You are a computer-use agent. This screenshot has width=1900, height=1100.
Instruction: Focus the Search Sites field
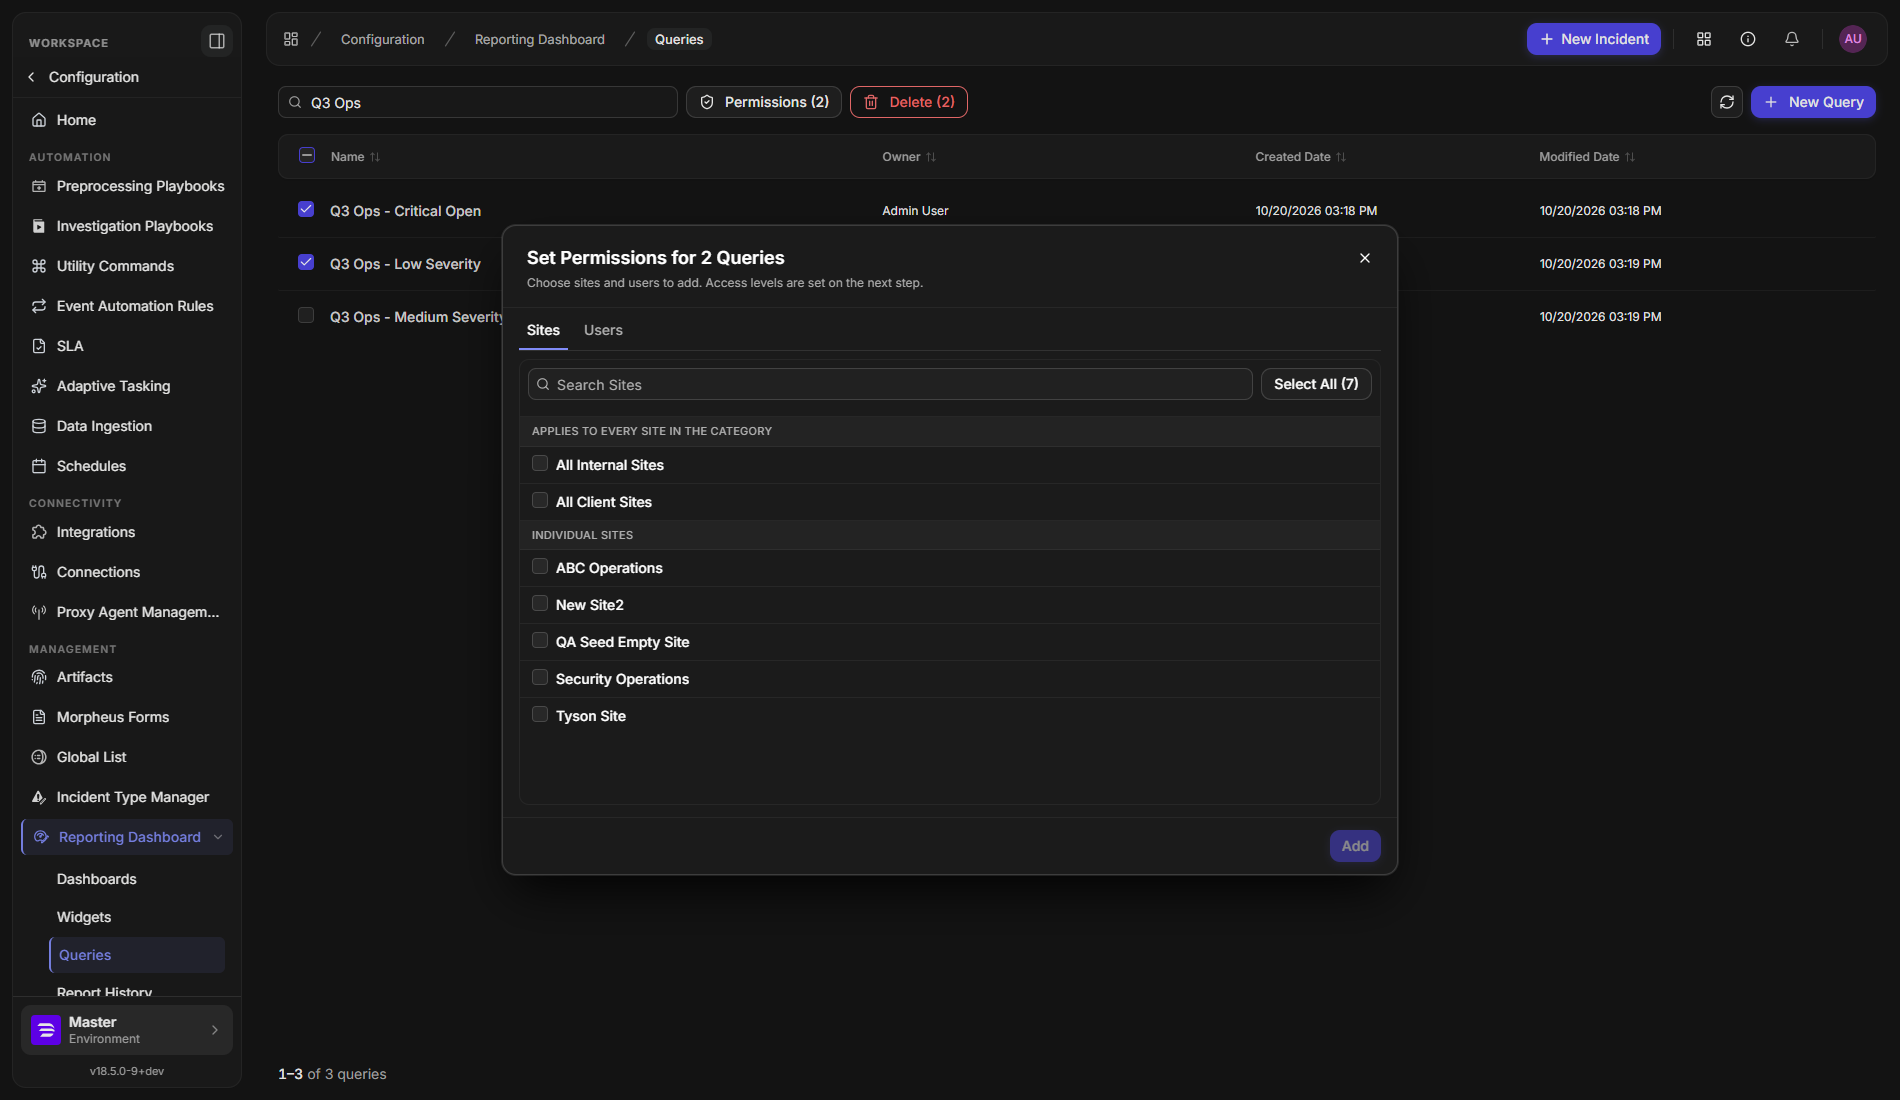tap(890, 384)
